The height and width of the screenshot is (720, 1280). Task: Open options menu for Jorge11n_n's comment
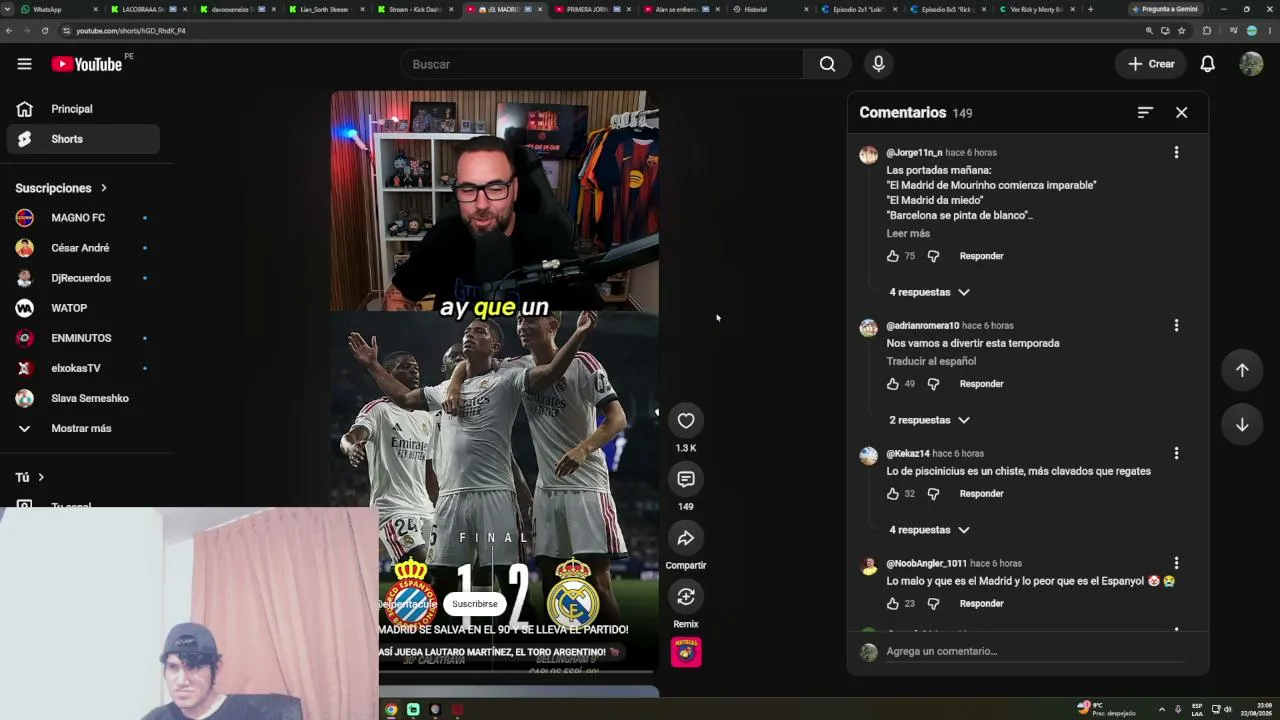[x=1176, y=152]
